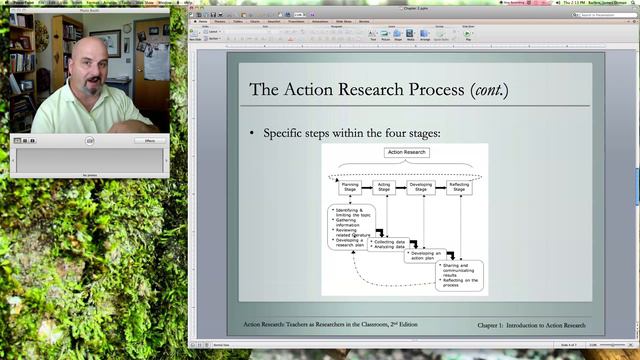This screenshot has height=360, width=640.
Task: Click the clock in macOS menu bar
Action: point(575,2)
